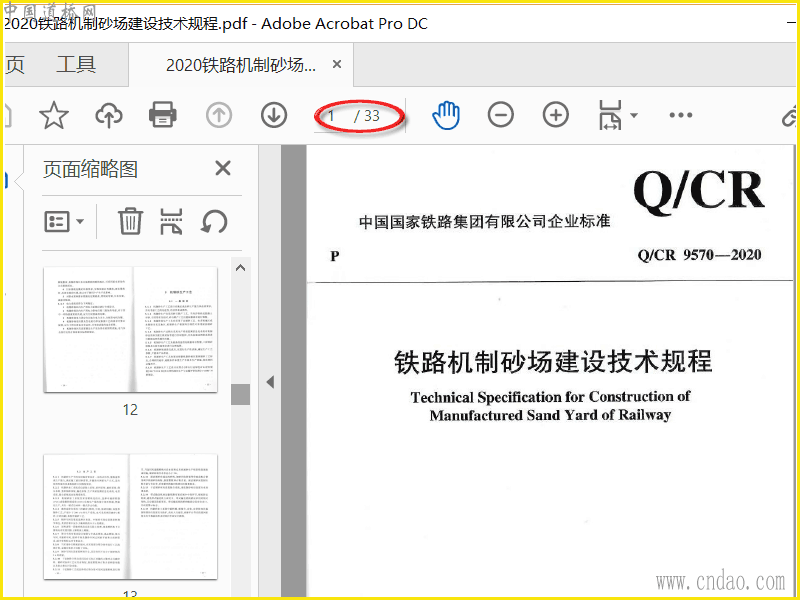
Task: Click the fit page width icon
Action: tap(610, 115)
